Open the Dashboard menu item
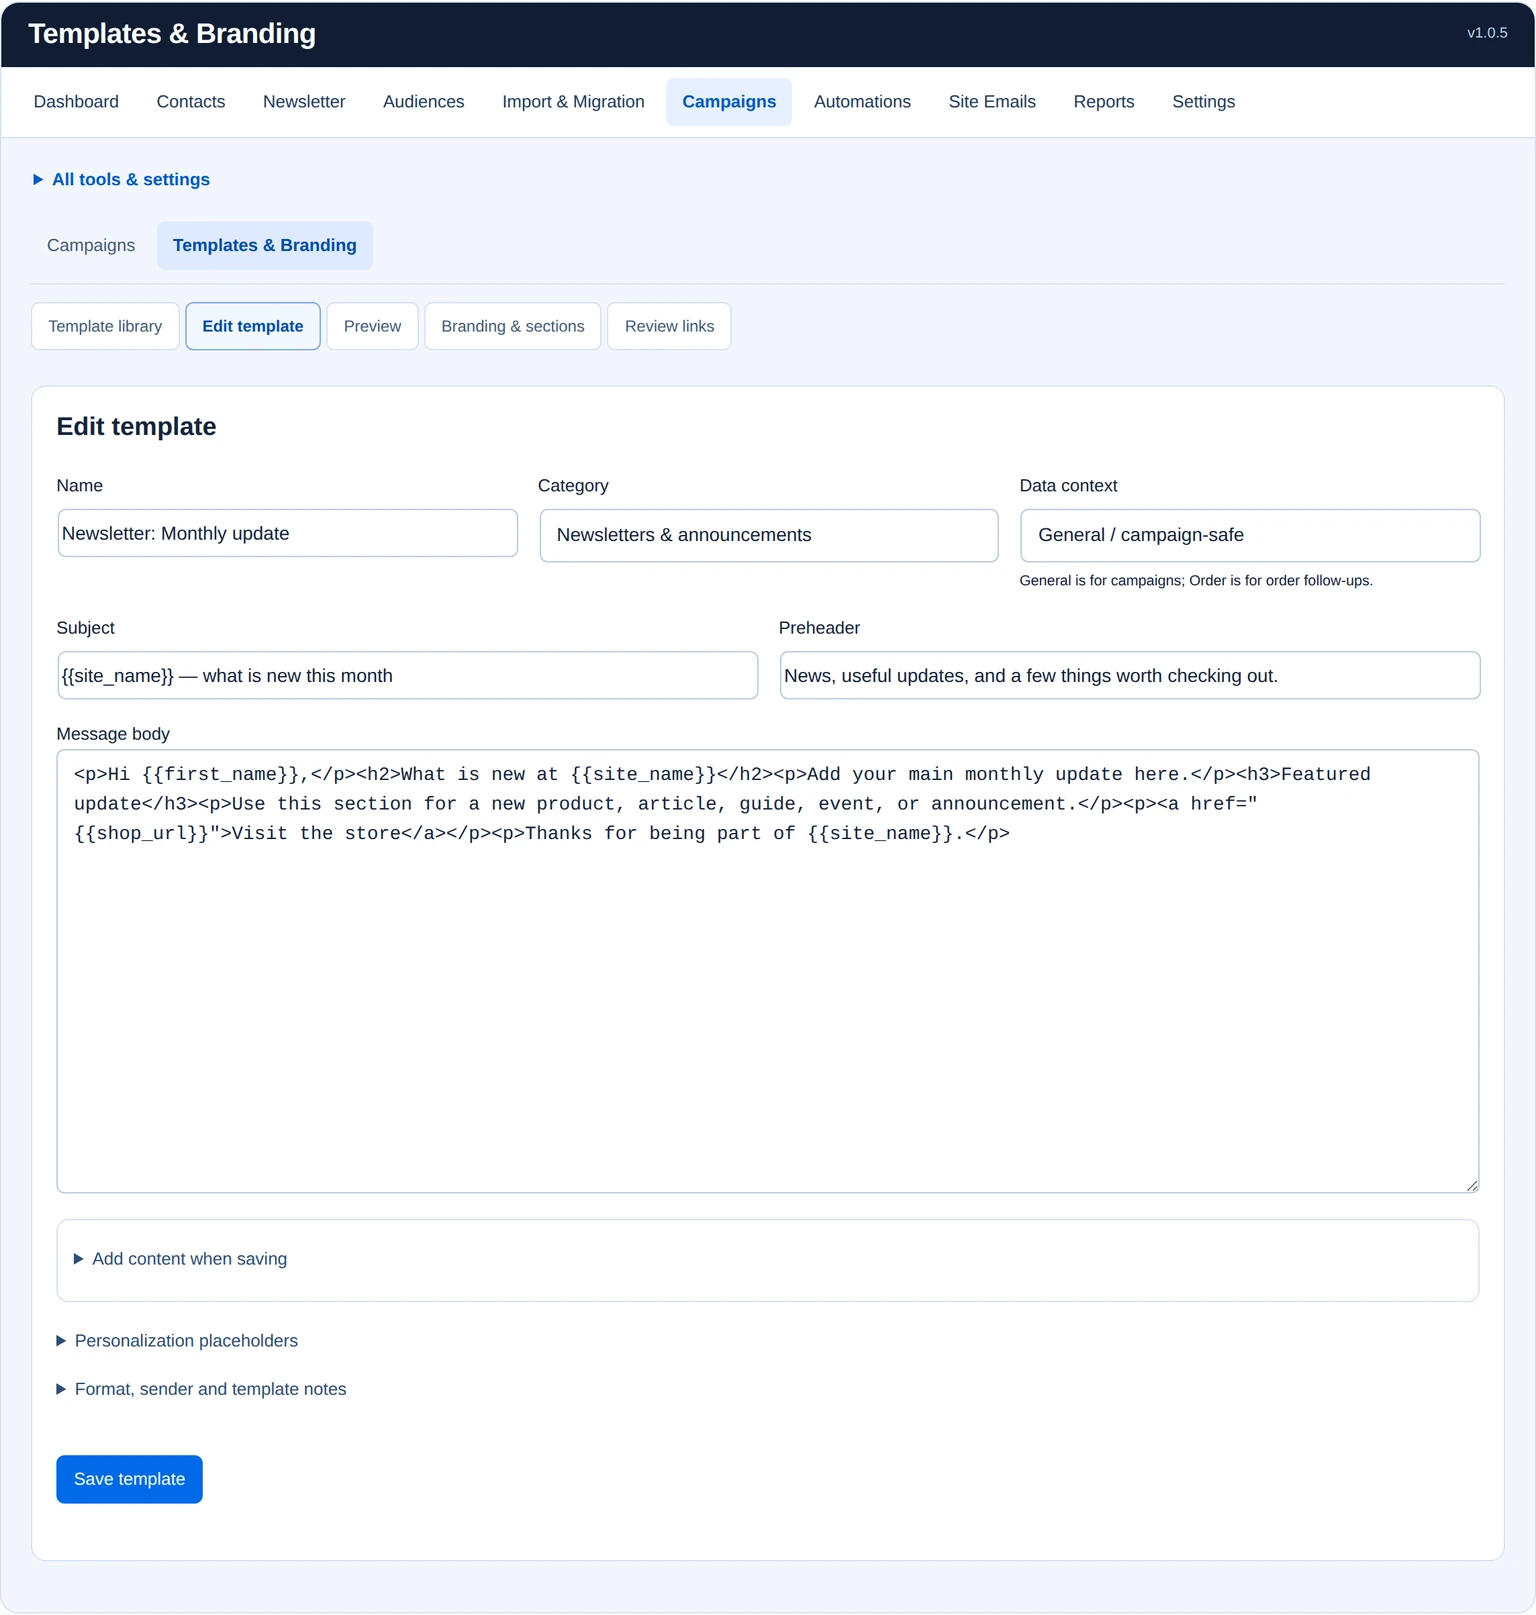Screen dimensions: 1536x1615 76,102
